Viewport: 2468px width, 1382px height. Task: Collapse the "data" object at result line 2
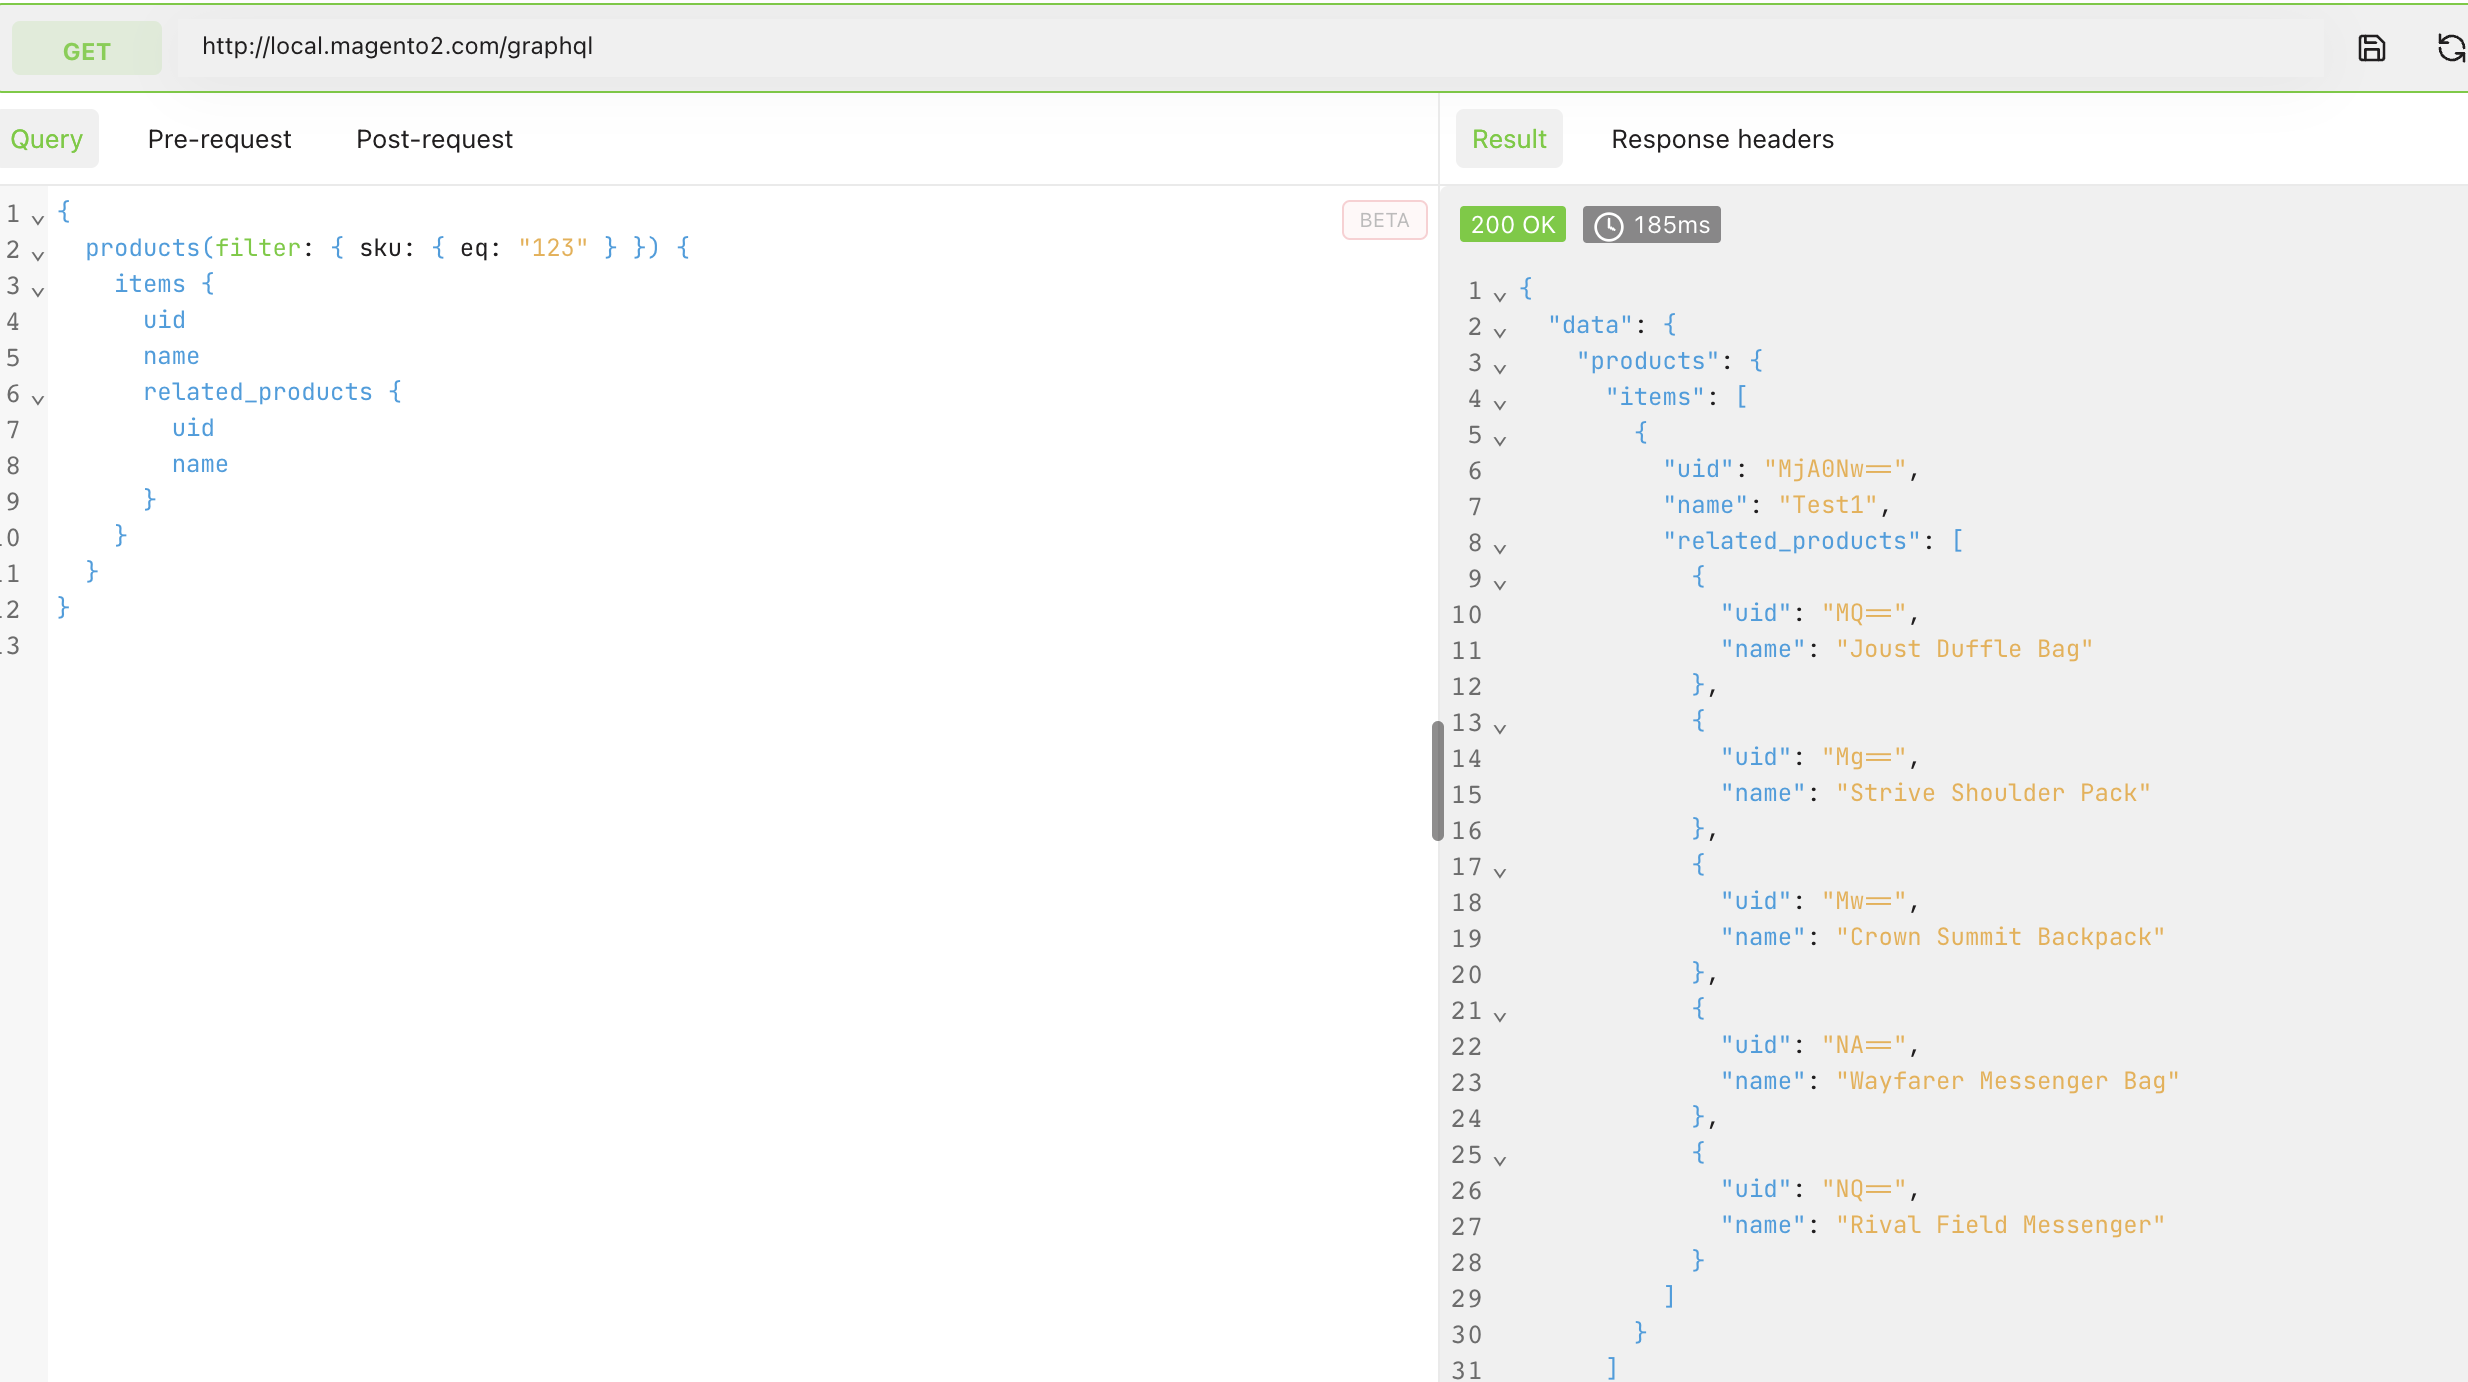tap(1500, 332)
